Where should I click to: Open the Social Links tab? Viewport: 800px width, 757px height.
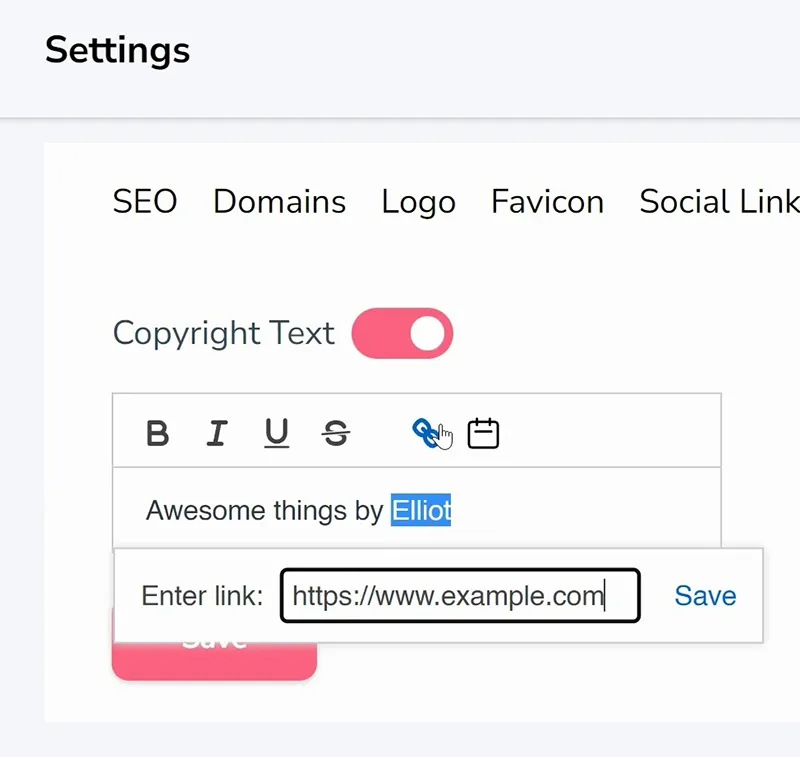click(719, 201)
